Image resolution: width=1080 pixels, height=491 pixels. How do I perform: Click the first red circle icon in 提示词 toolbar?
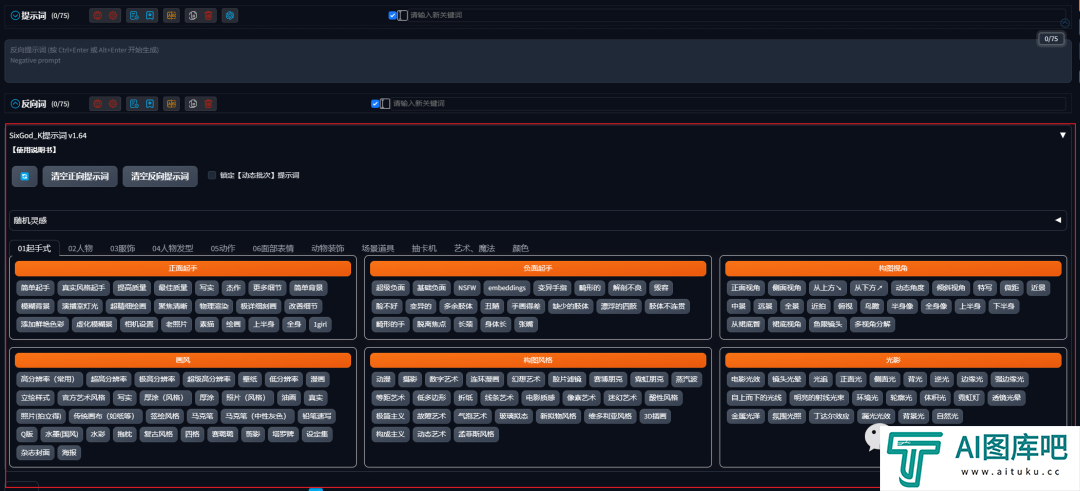(97, 16)
